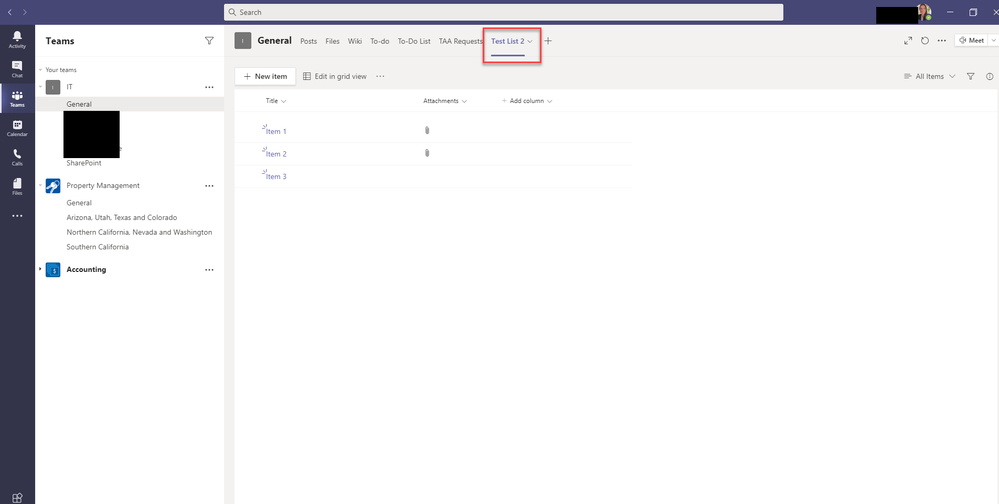Viewport: 999px width, 504px height.
Task: Open the list filter pane icon
Action: tap(970, 76)
